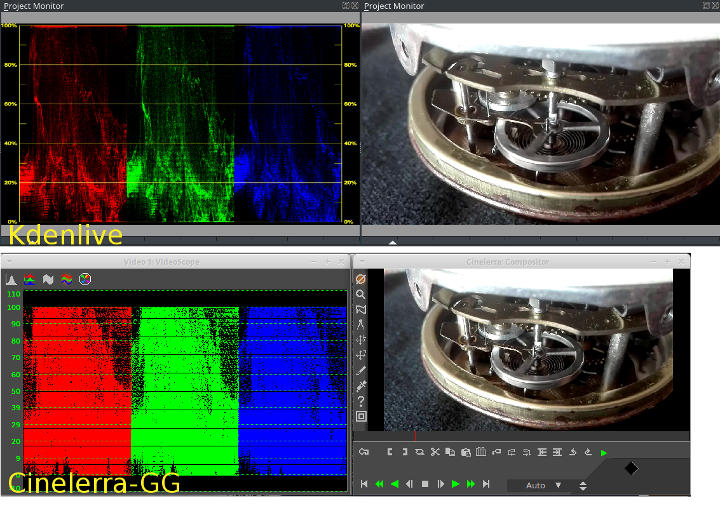Click the paste clipboard icon
720x508 pixels.
pos(465,453)
